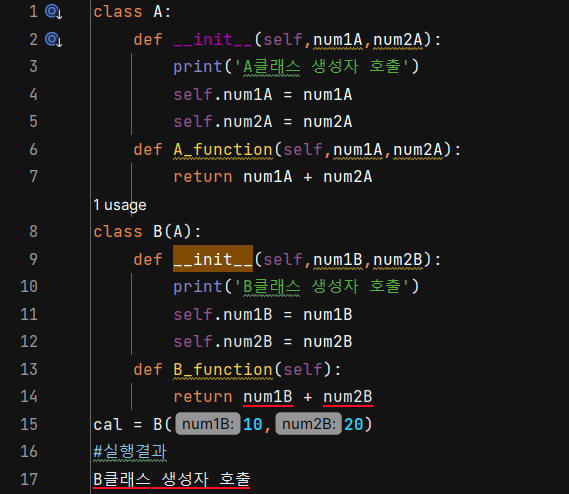Click the number 10 argument on line 15

click(x=253, y=424)
